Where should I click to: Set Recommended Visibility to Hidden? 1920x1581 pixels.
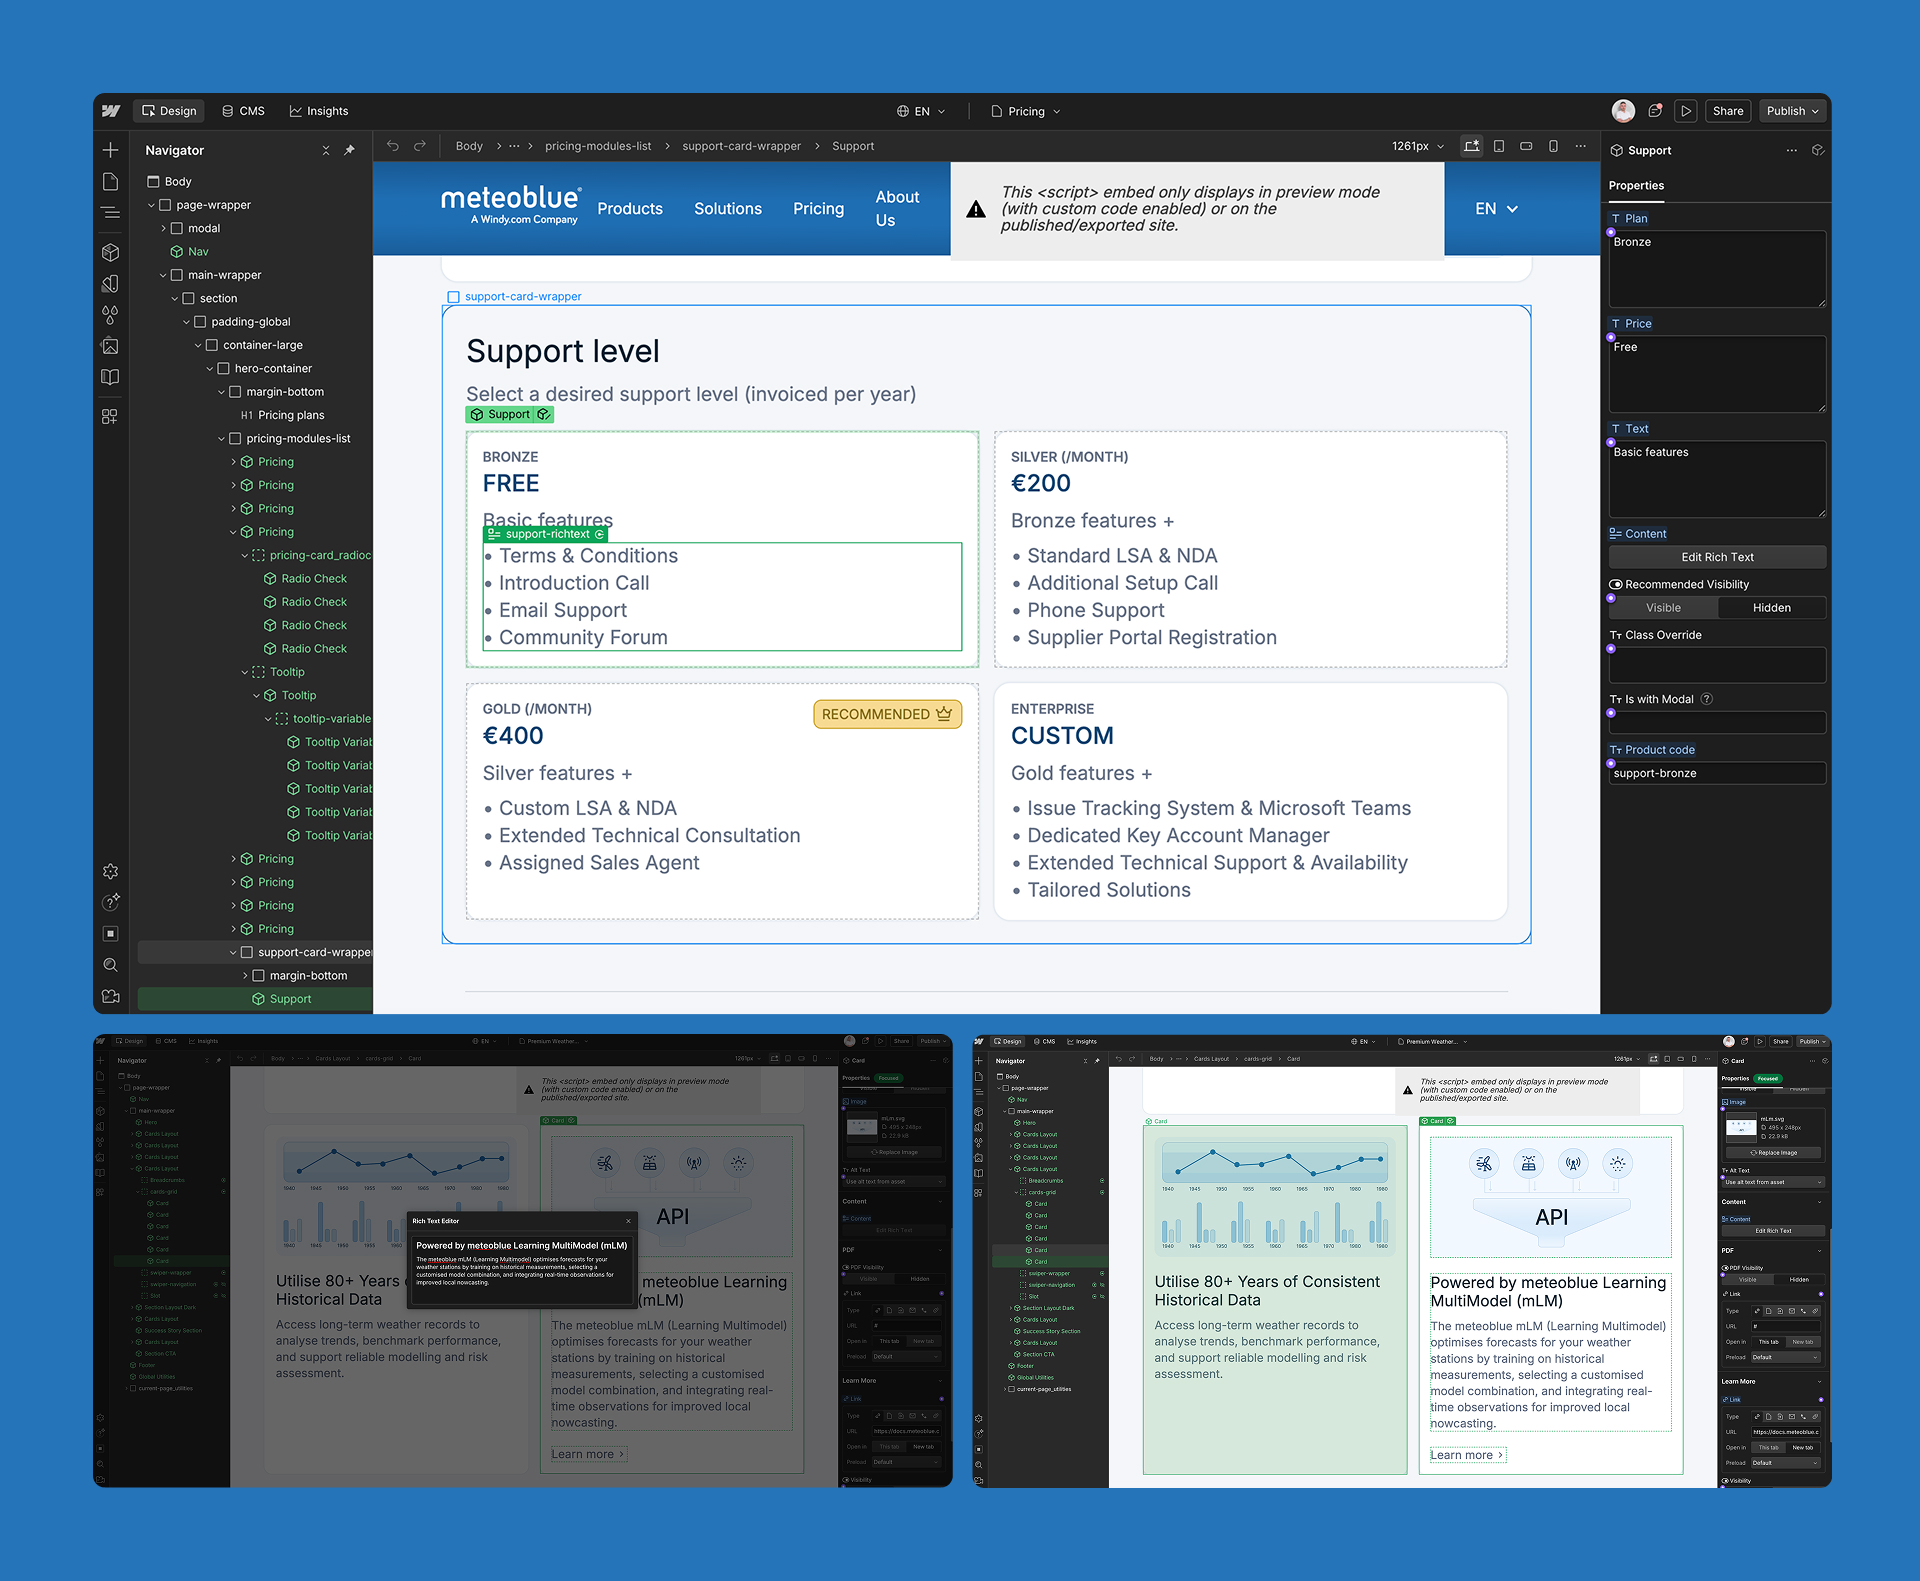point(1772,608)
